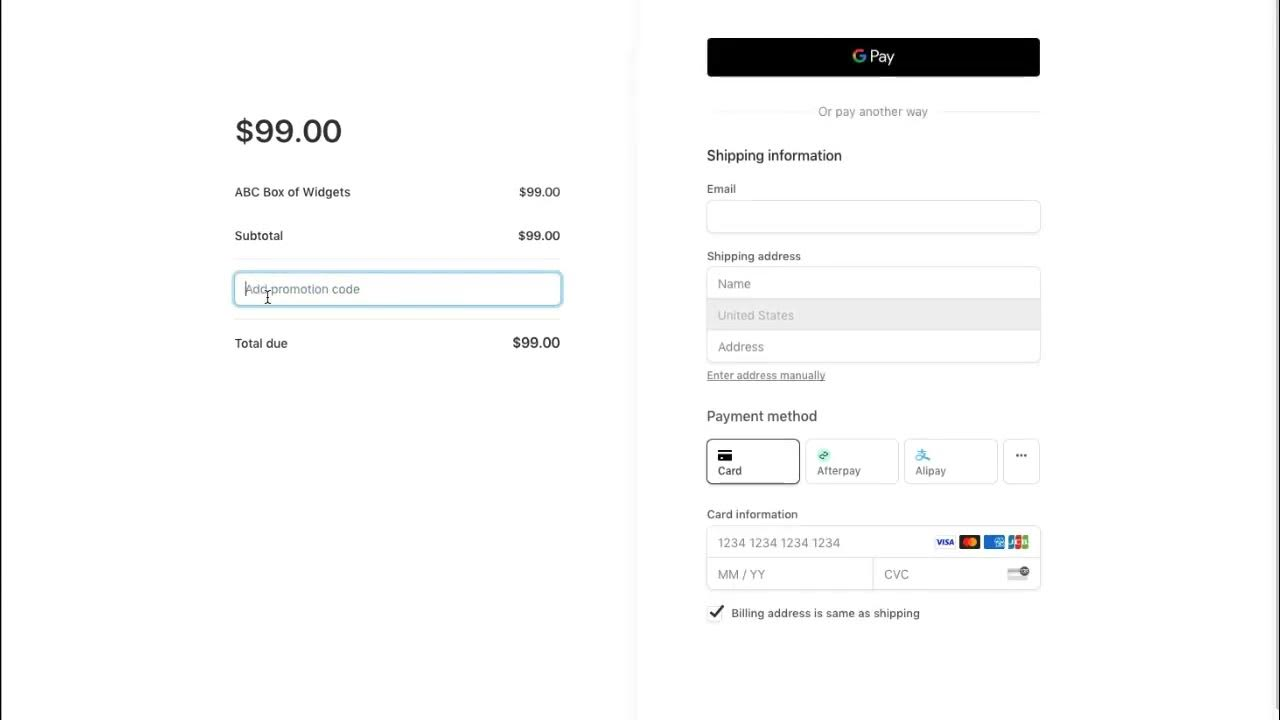Click the Afterpay logo icon
The image size is (1280, 720).
coord(824,455)
